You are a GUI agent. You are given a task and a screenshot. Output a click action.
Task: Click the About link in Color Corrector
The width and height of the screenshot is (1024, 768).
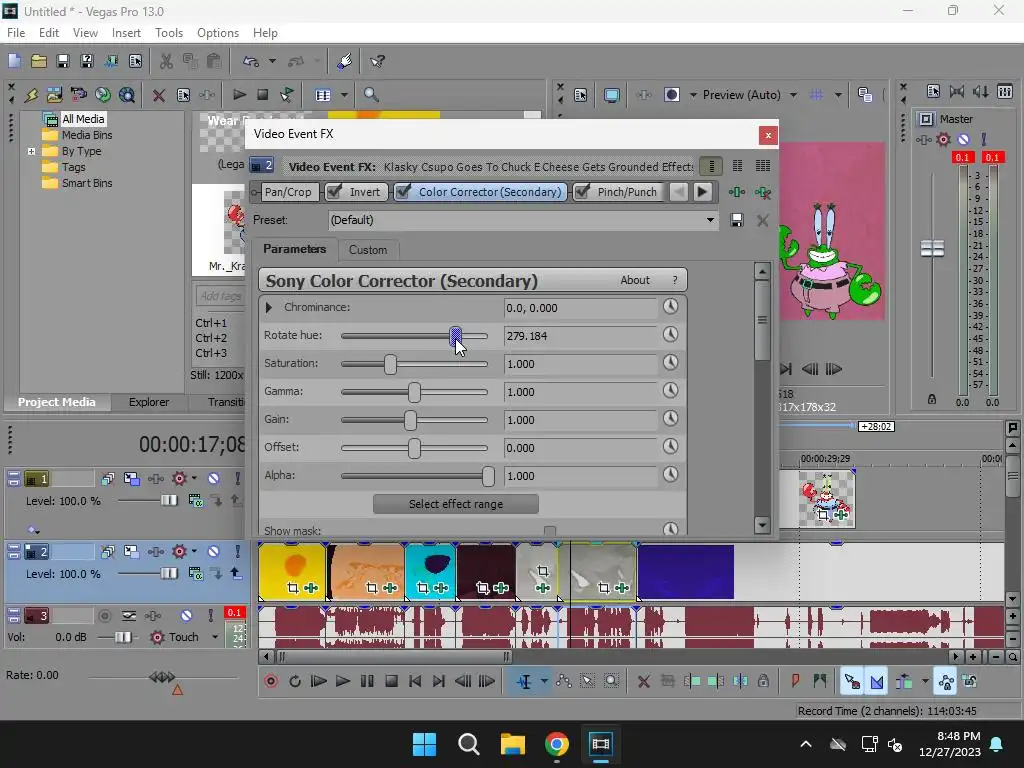635,280
